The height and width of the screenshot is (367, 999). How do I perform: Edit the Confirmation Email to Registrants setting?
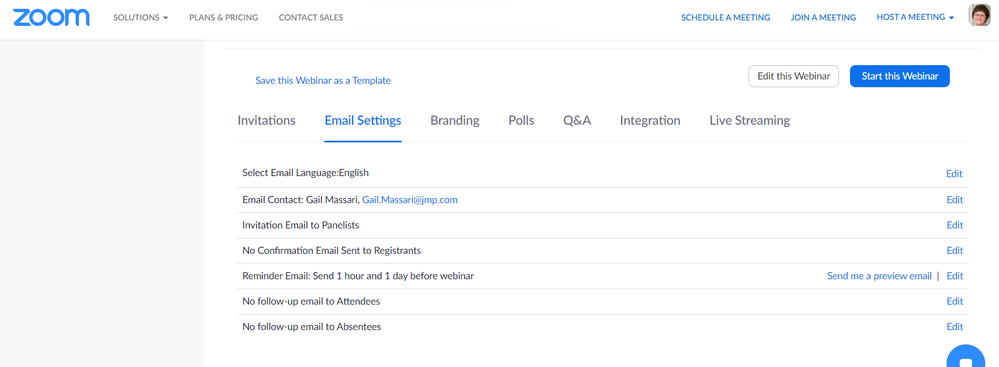coord(954,250)
